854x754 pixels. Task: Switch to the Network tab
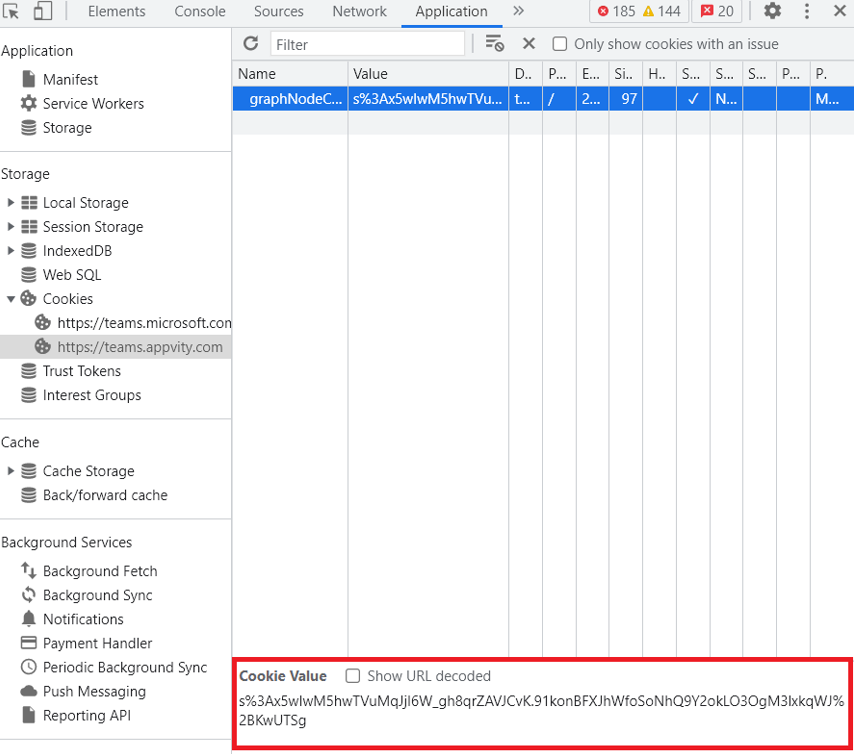[359, 12]
